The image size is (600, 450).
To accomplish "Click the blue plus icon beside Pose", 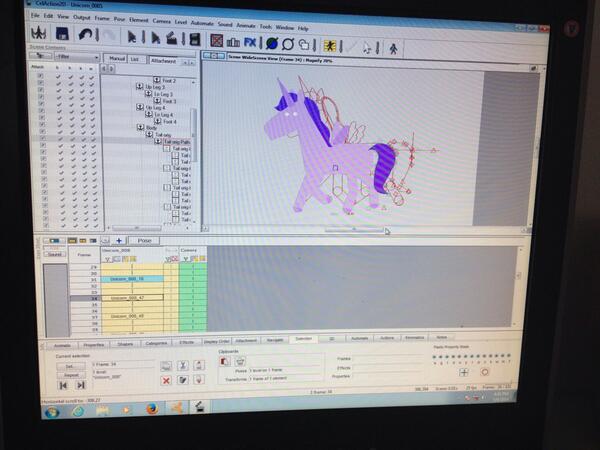I will pyautogui.click(x=119, y=241).
